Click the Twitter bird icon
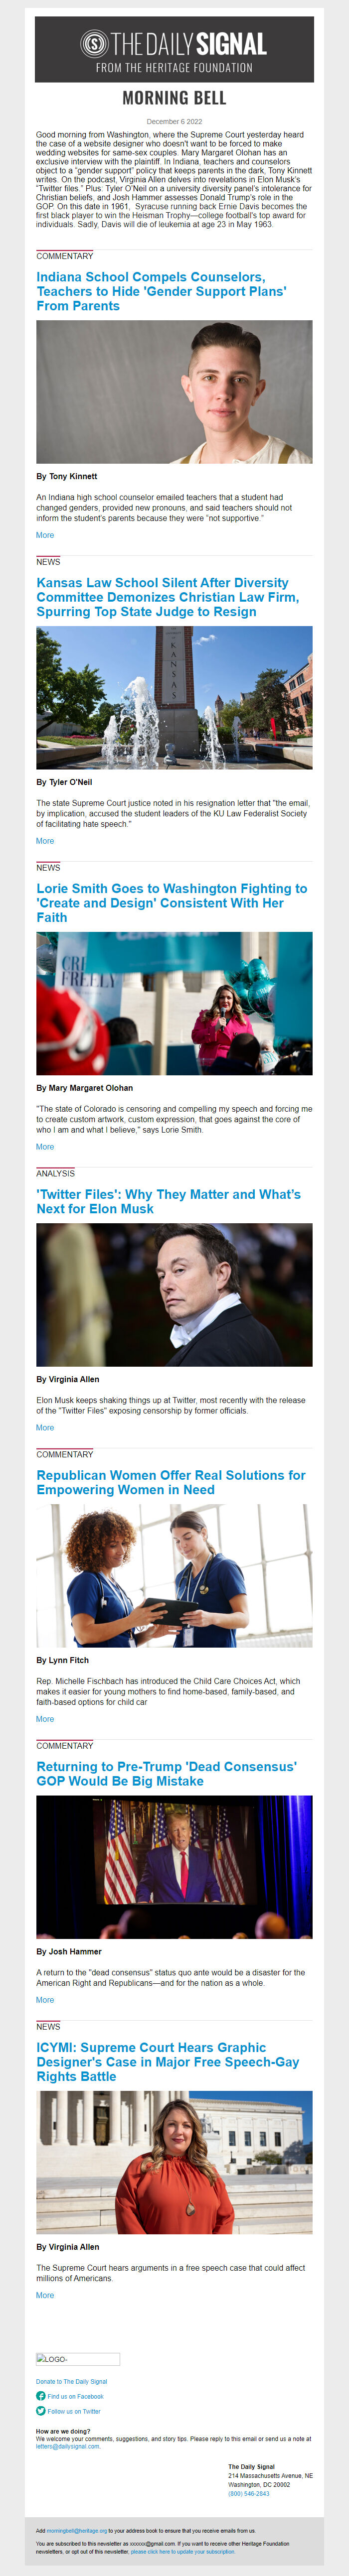Screen dimensions: 349x2576 coord(41,2411)
